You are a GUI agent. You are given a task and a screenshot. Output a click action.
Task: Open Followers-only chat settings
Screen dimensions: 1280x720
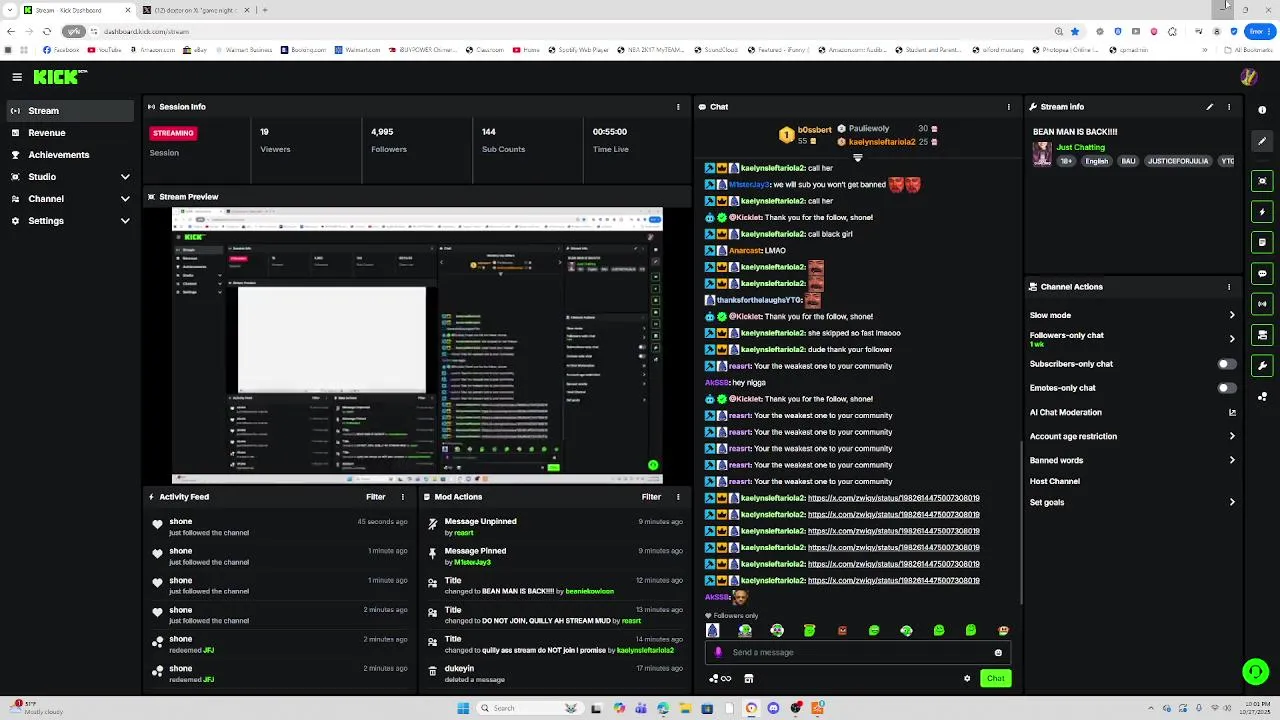(1133, 339)
